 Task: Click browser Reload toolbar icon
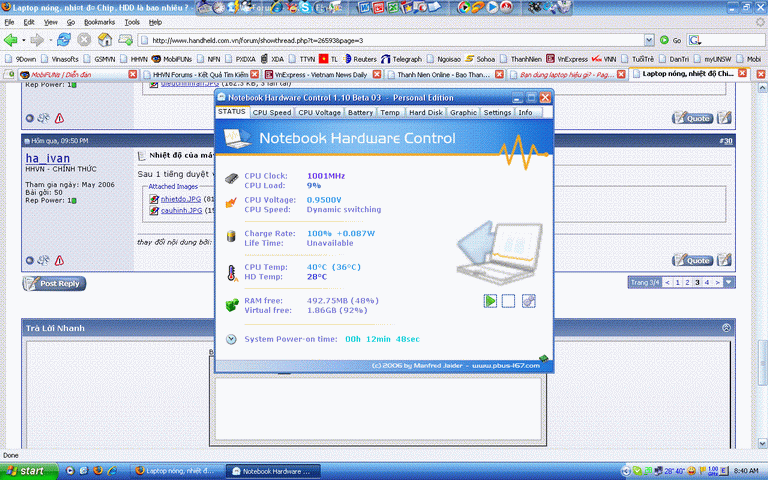coord(63,40)
